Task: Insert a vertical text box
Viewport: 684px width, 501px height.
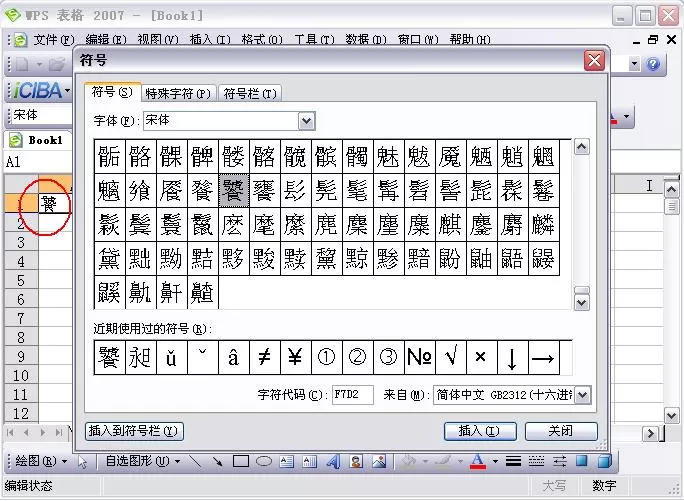Action: 310,461
